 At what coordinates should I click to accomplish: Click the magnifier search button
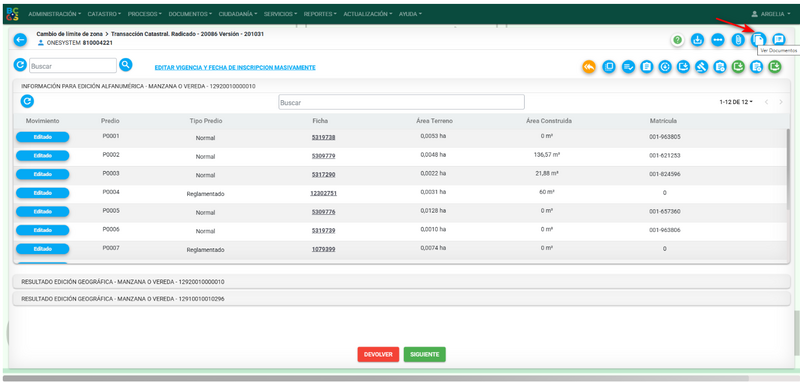pyautogui.click(x=126, y=65)
